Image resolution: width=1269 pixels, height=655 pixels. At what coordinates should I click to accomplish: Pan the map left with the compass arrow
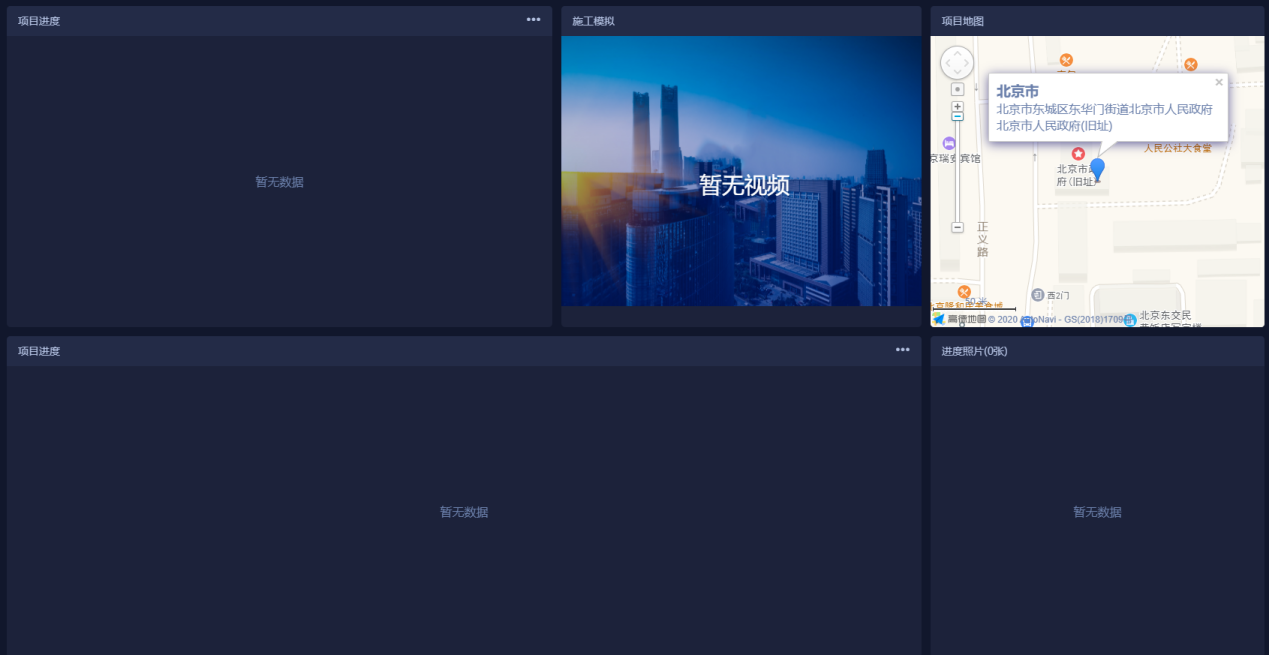point(946,63)
